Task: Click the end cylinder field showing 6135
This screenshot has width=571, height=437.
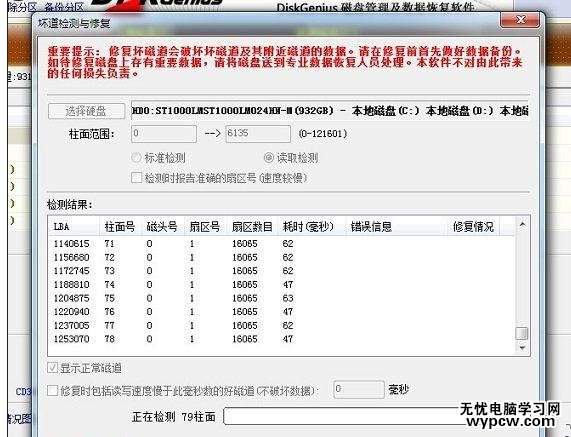Action: pos(258,134)
